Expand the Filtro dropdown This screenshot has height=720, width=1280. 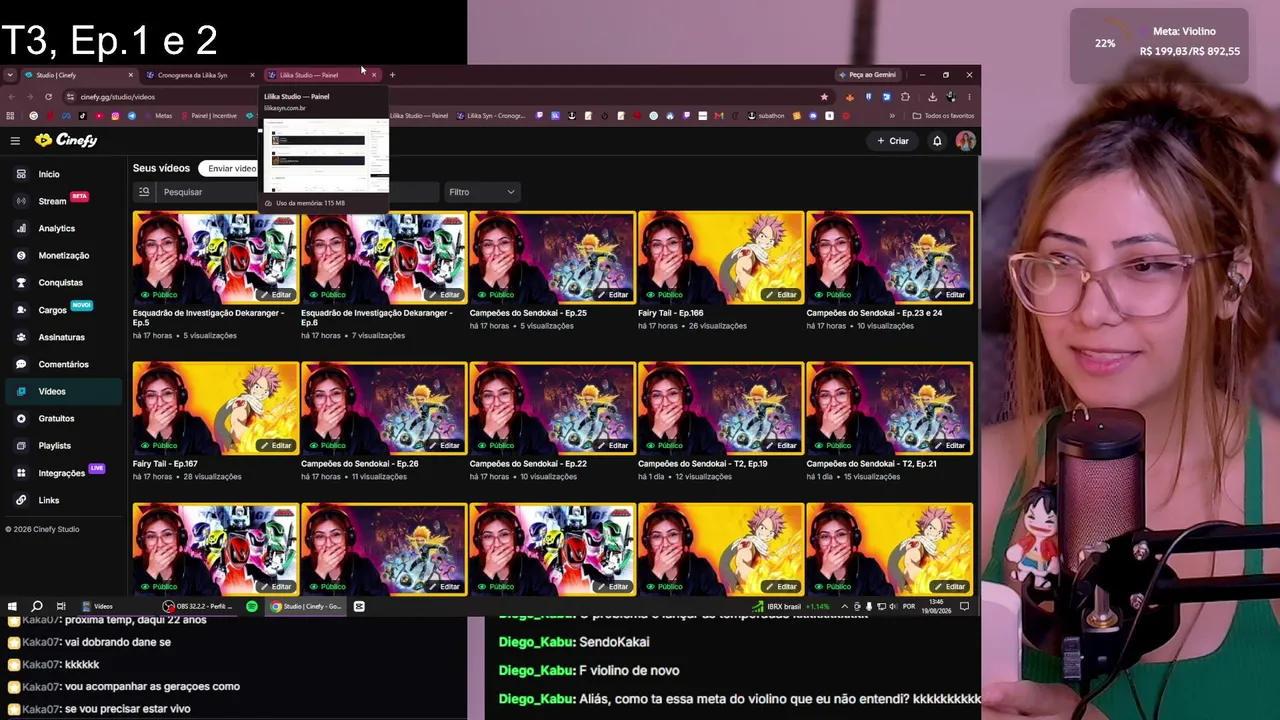(481, 192)
